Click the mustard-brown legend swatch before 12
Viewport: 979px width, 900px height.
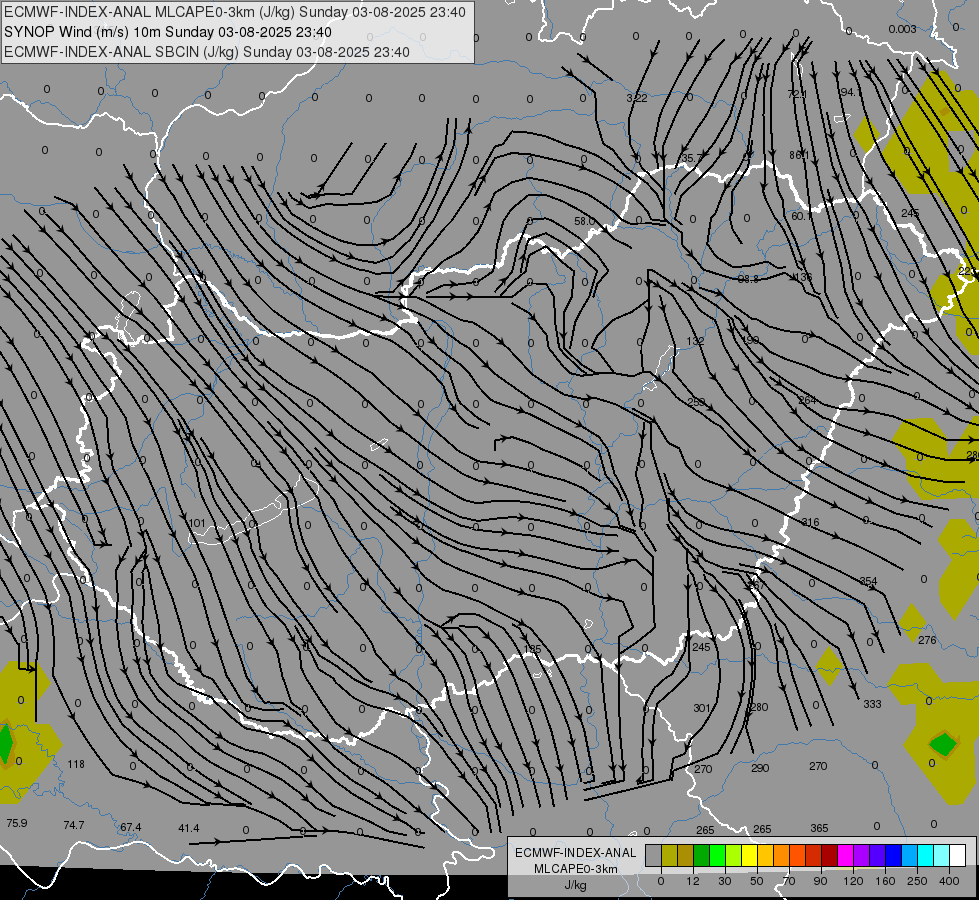[686, 856]
